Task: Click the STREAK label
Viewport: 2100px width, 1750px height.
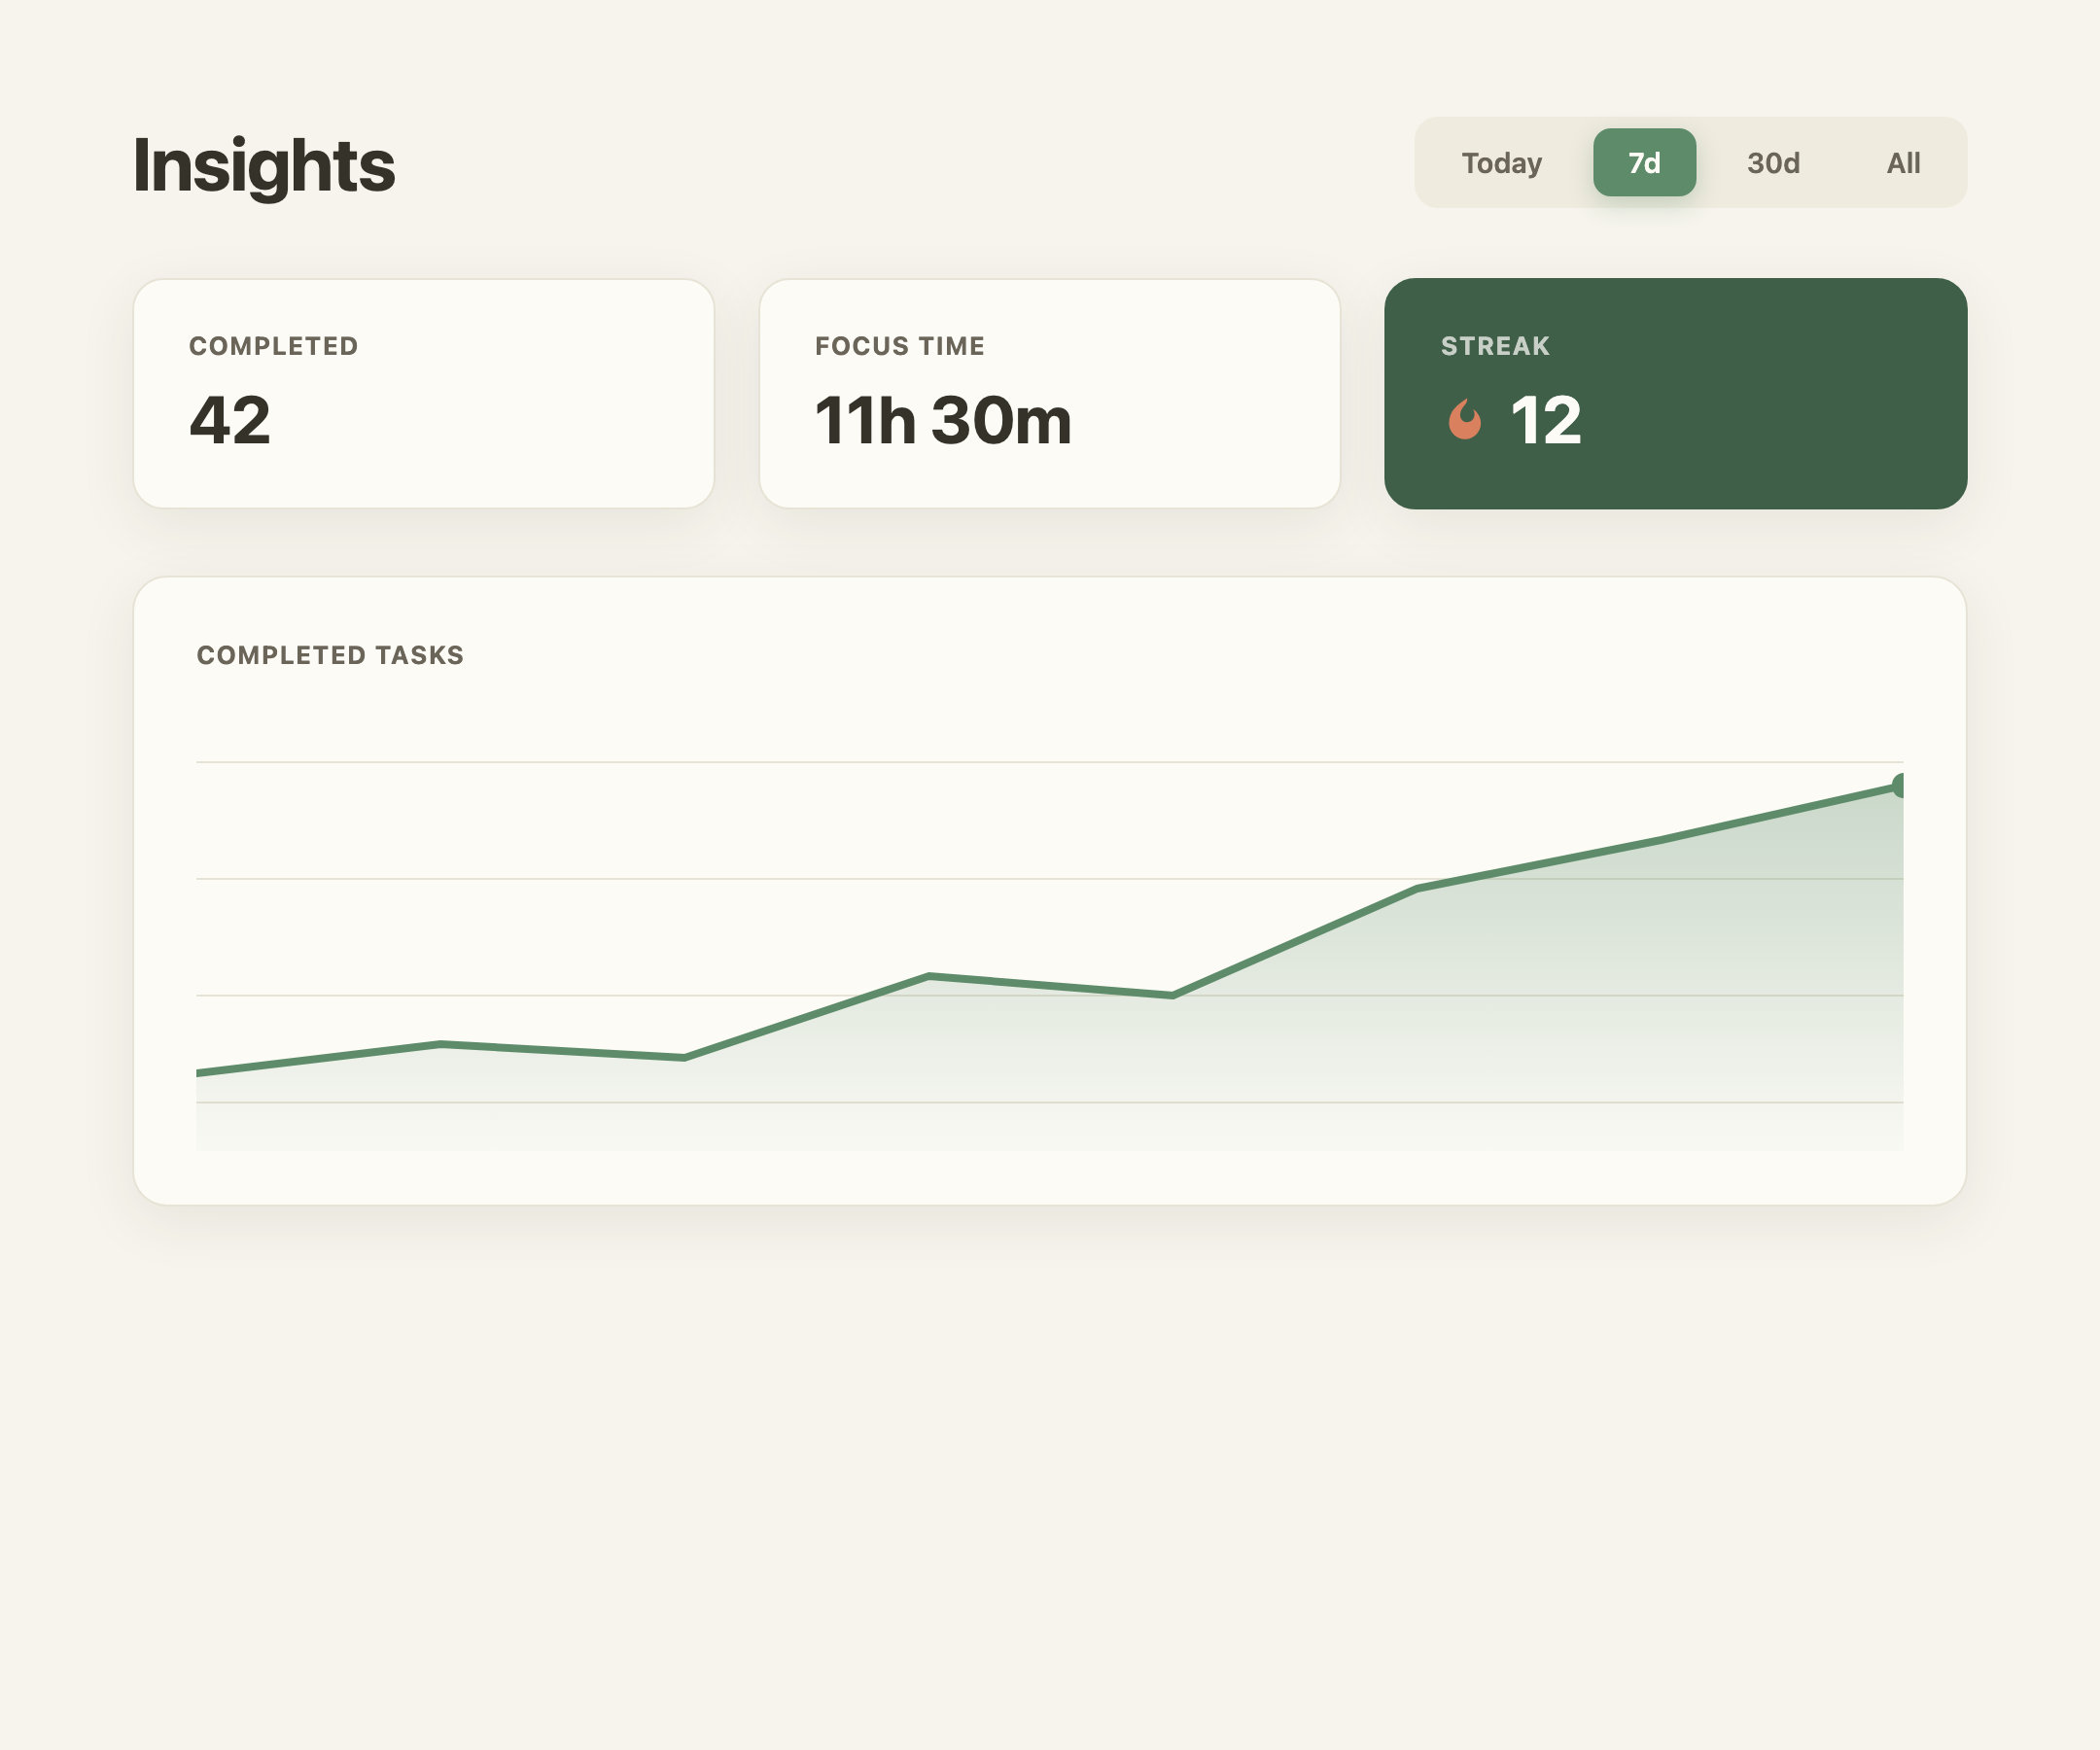Action: [x=1495, y=346]
